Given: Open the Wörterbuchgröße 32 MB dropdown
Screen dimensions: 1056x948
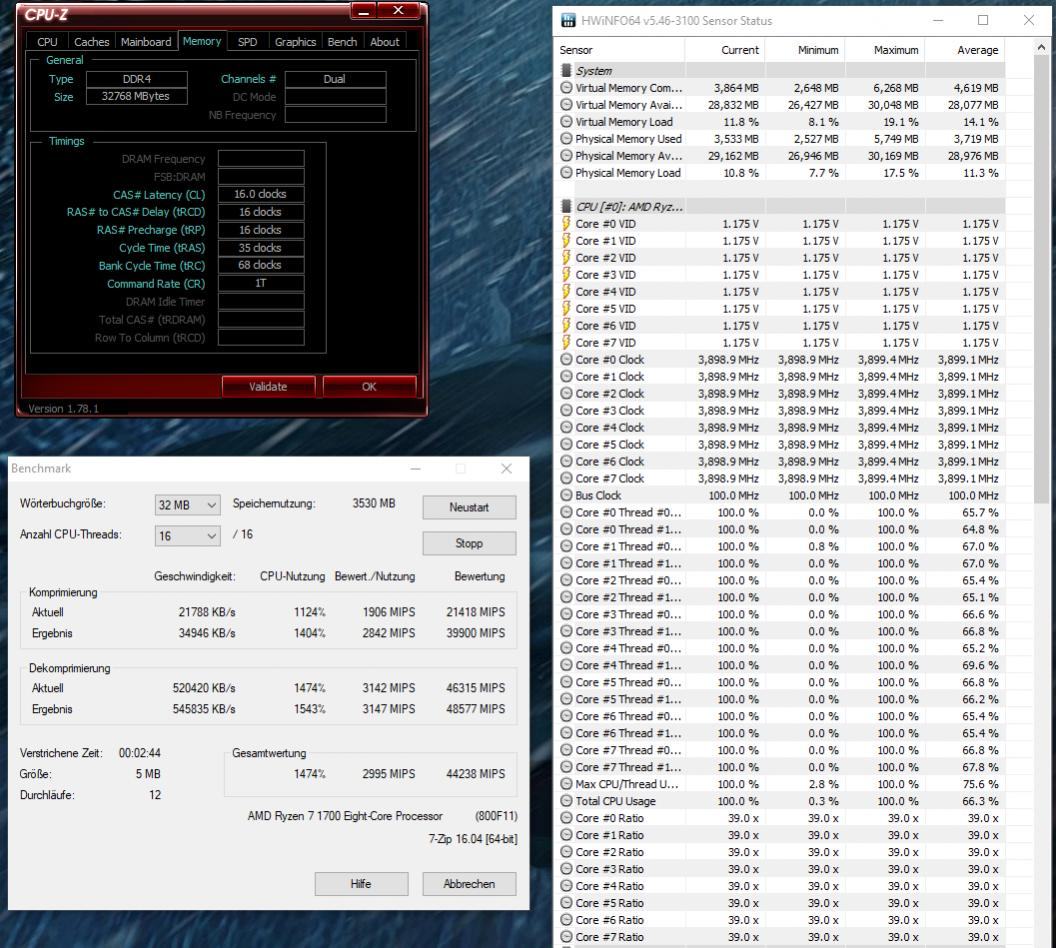Looking at the screenshot, I should point(187,505).
